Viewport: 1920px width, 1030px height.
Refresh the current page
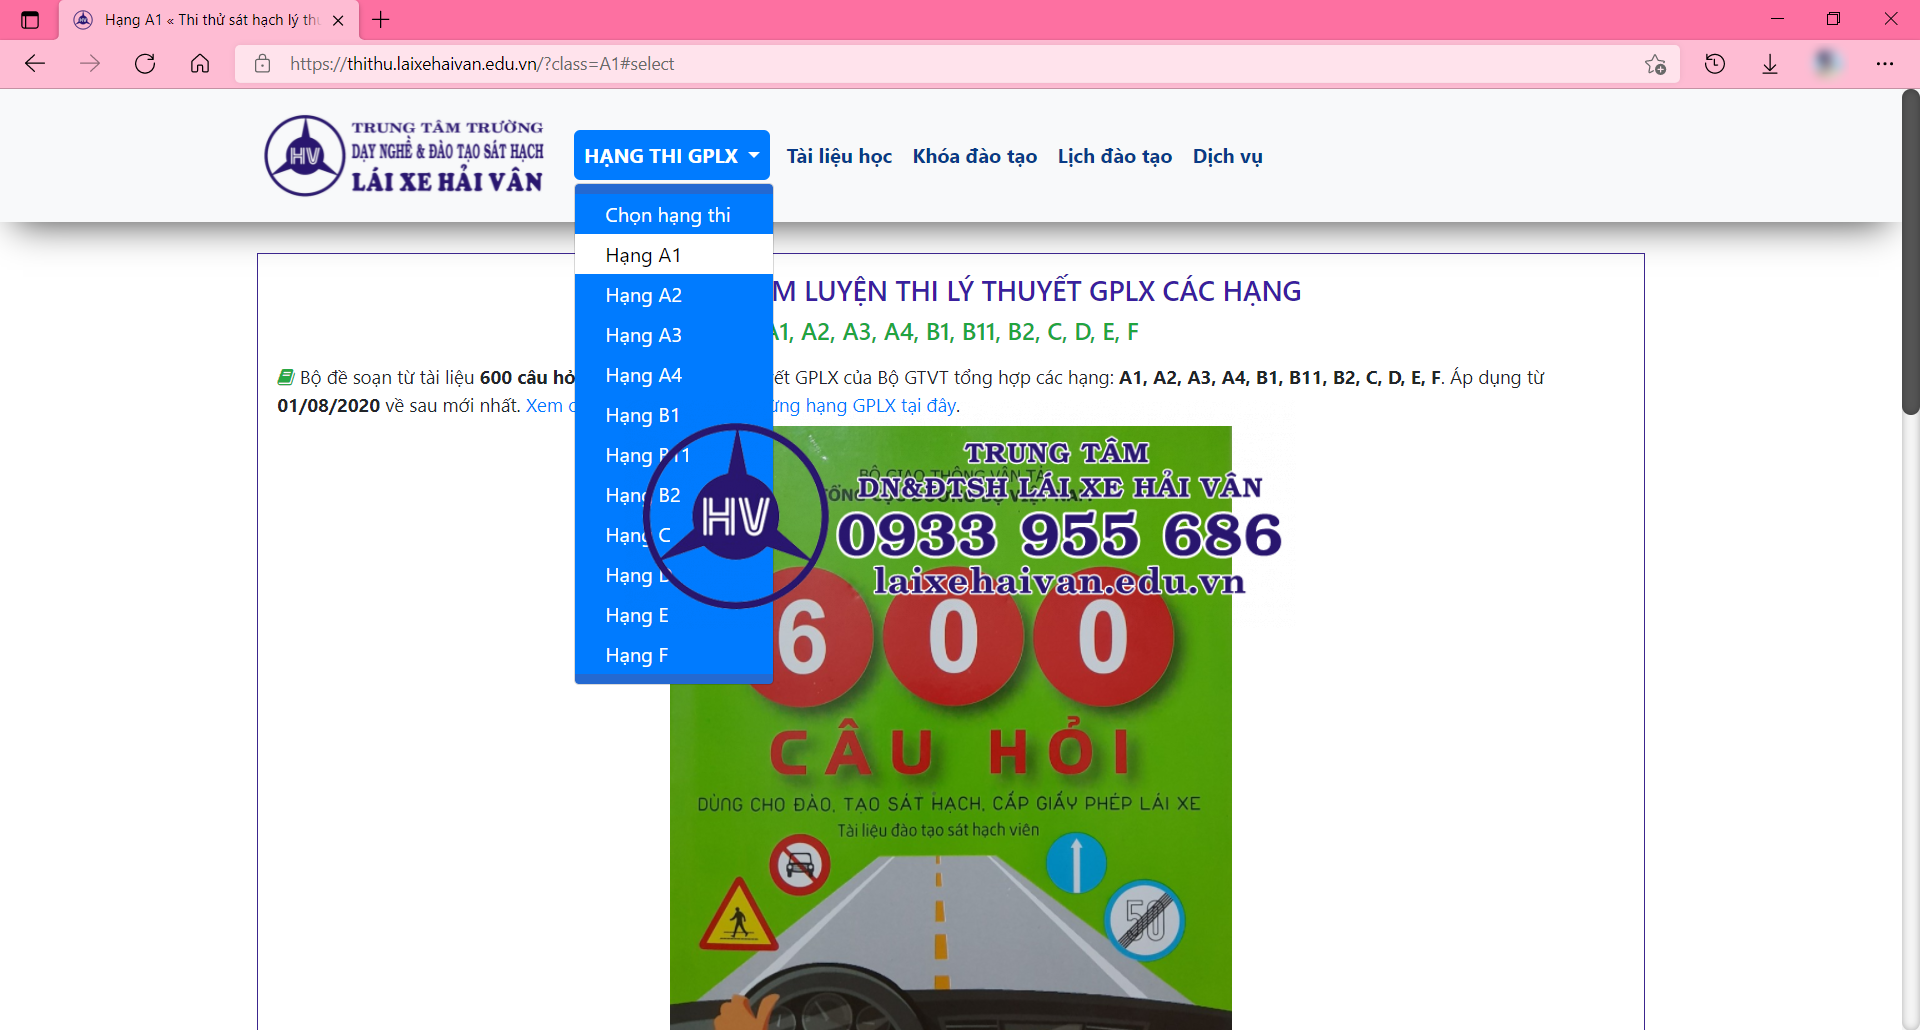(145, 63)
